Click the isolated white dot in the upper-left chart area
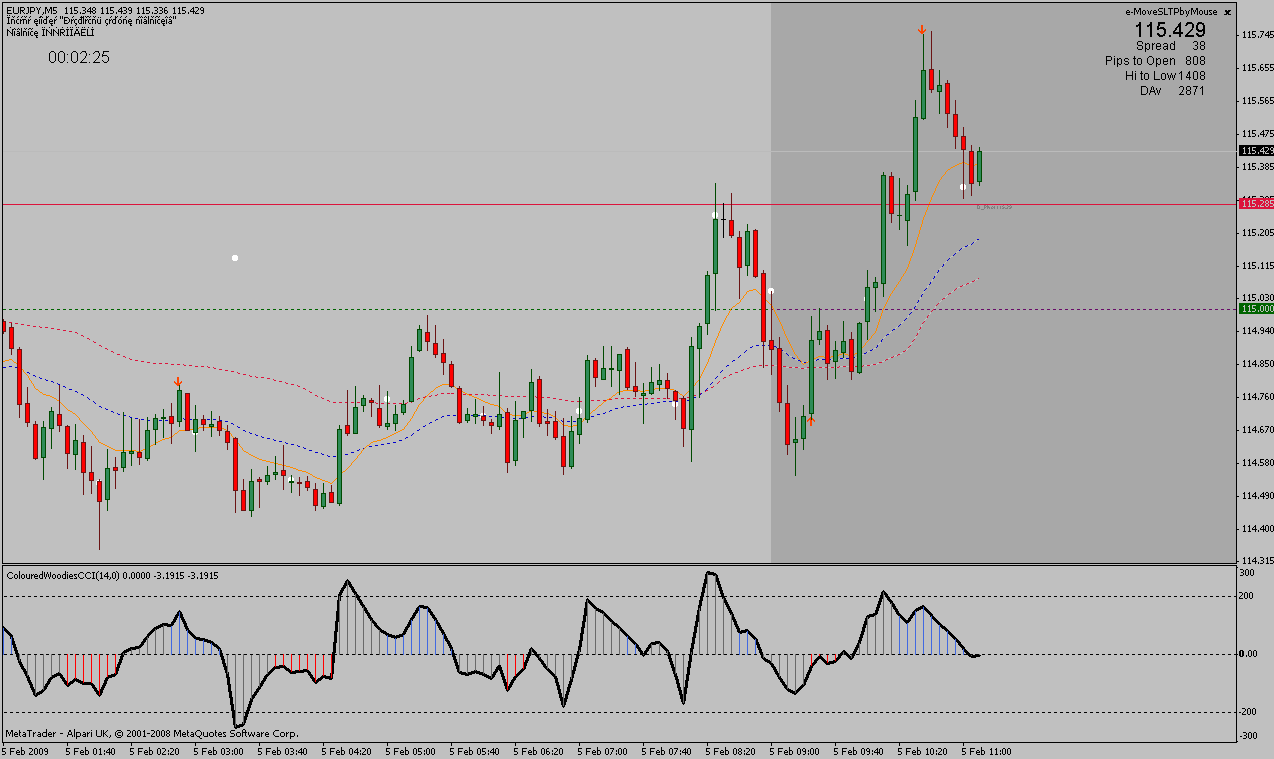1274x759 pixels. click(x=235, y=258)
